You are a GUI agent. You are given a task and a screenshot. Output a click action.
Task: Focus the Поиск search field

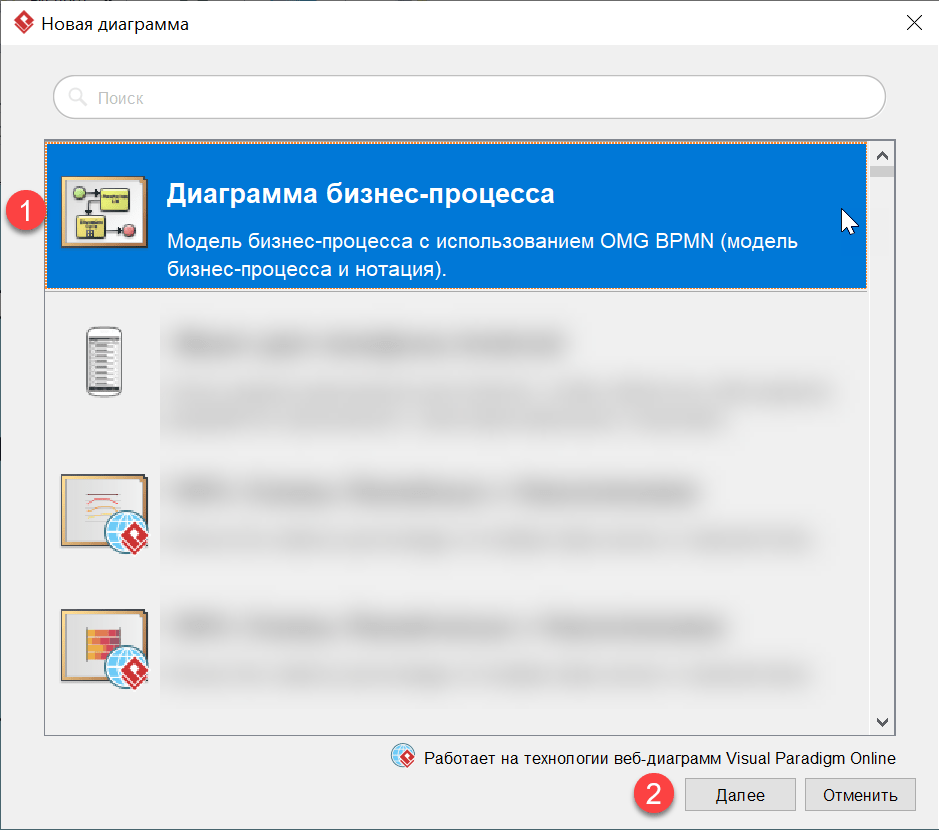[480, 98]
